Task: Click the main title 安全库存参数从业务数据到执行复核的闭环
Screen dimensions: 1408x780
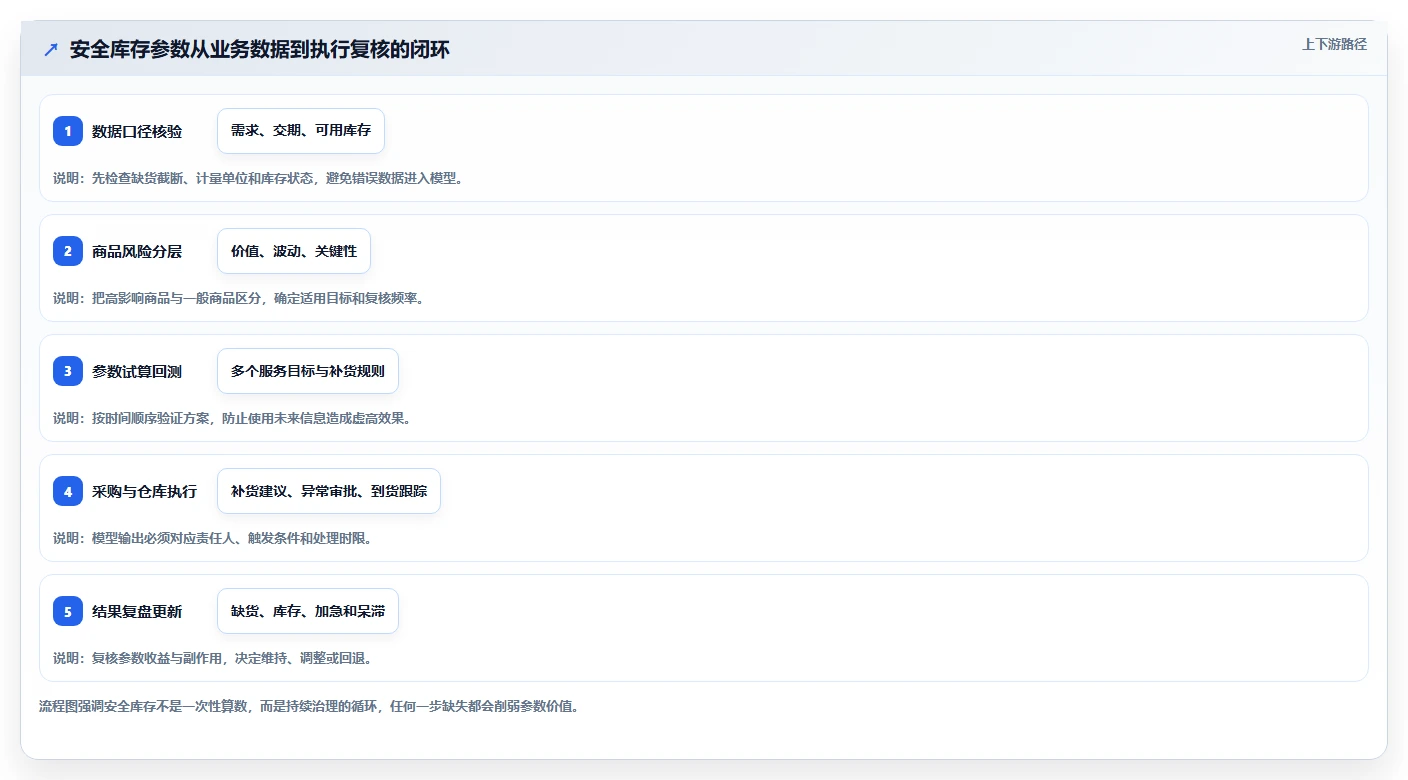Action: pos(260,49)
